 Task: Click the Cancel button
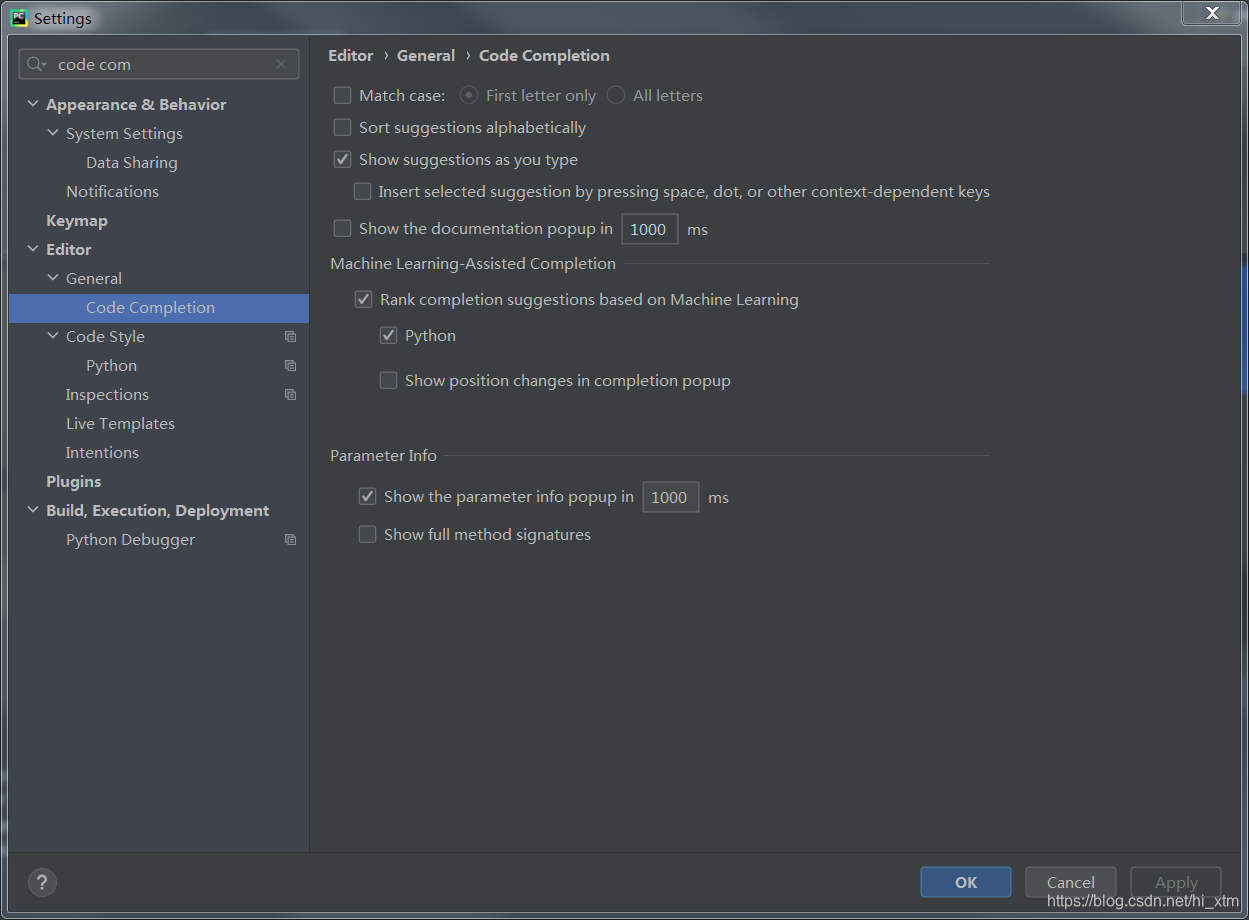click(1071, 882)
